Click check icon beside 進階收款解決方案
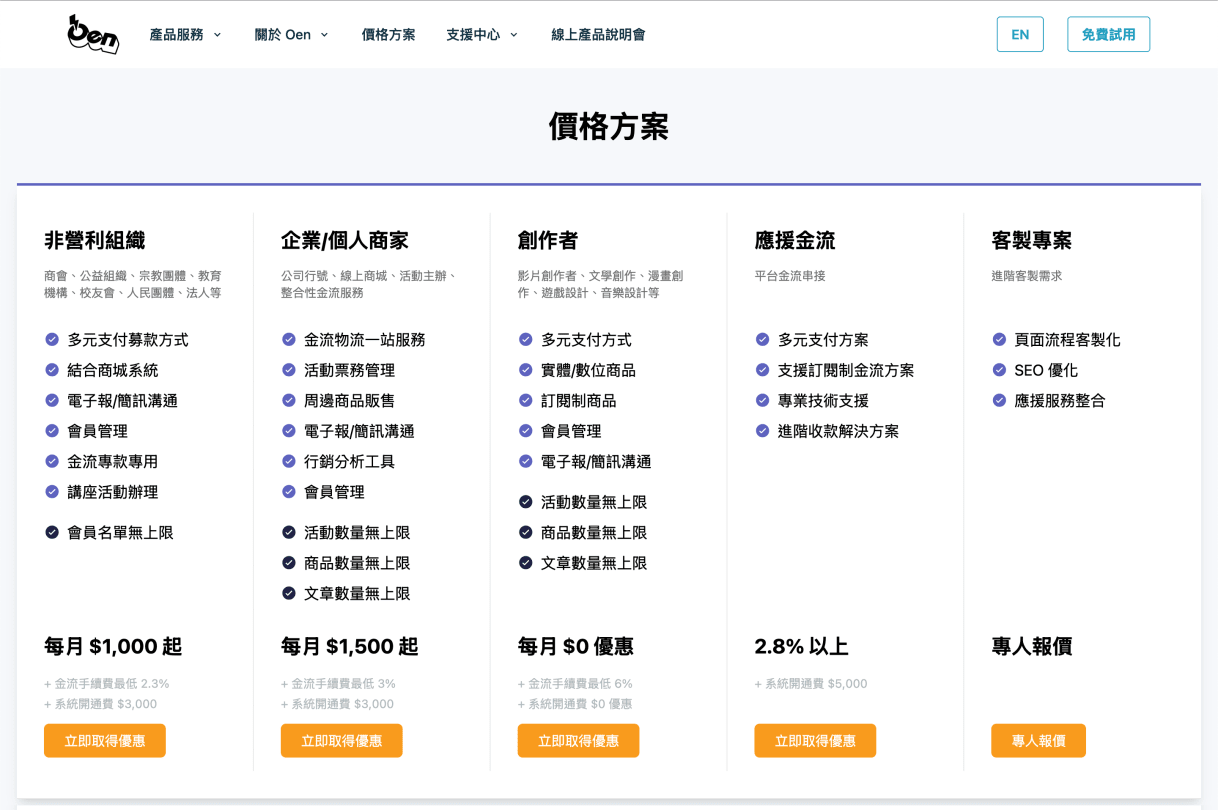This screenshot has width=1218, height=810. click(762, 431)
